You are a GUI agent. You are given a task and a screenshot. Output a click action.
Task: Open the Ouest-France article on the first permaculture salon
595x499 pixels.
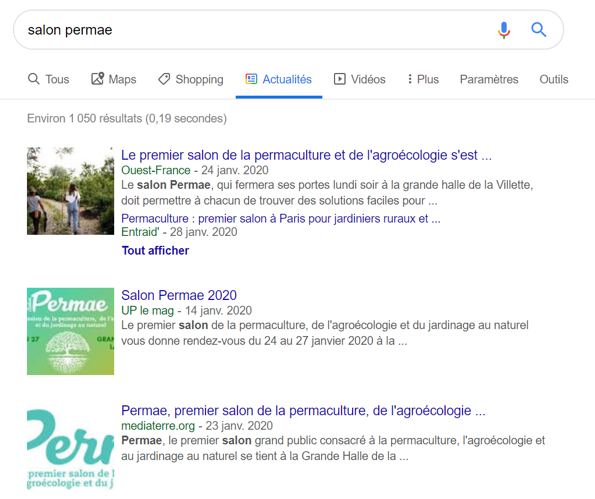(306, 155)
